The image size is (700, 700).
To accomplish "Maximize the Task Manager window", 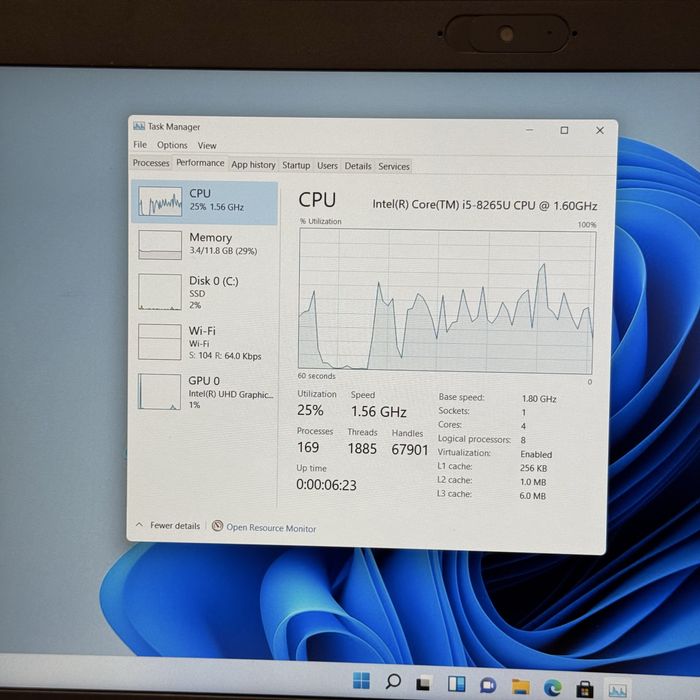I will coord(564,130).
